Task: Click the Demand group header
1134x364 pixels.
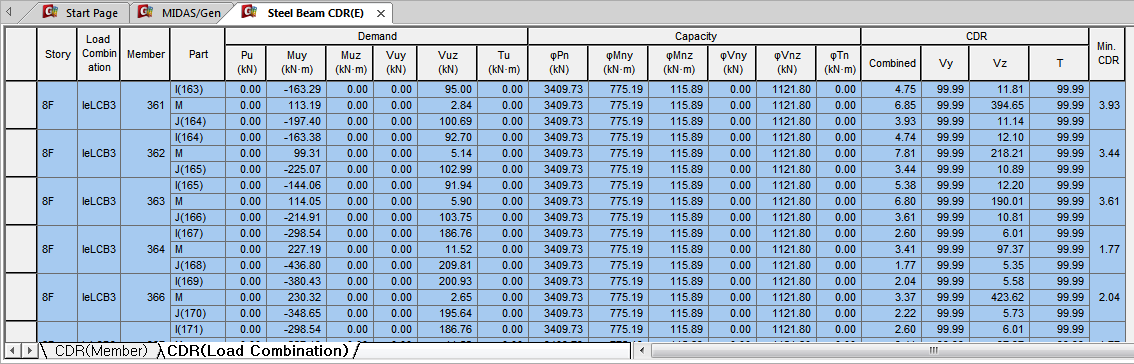Action: click(376, 36)
